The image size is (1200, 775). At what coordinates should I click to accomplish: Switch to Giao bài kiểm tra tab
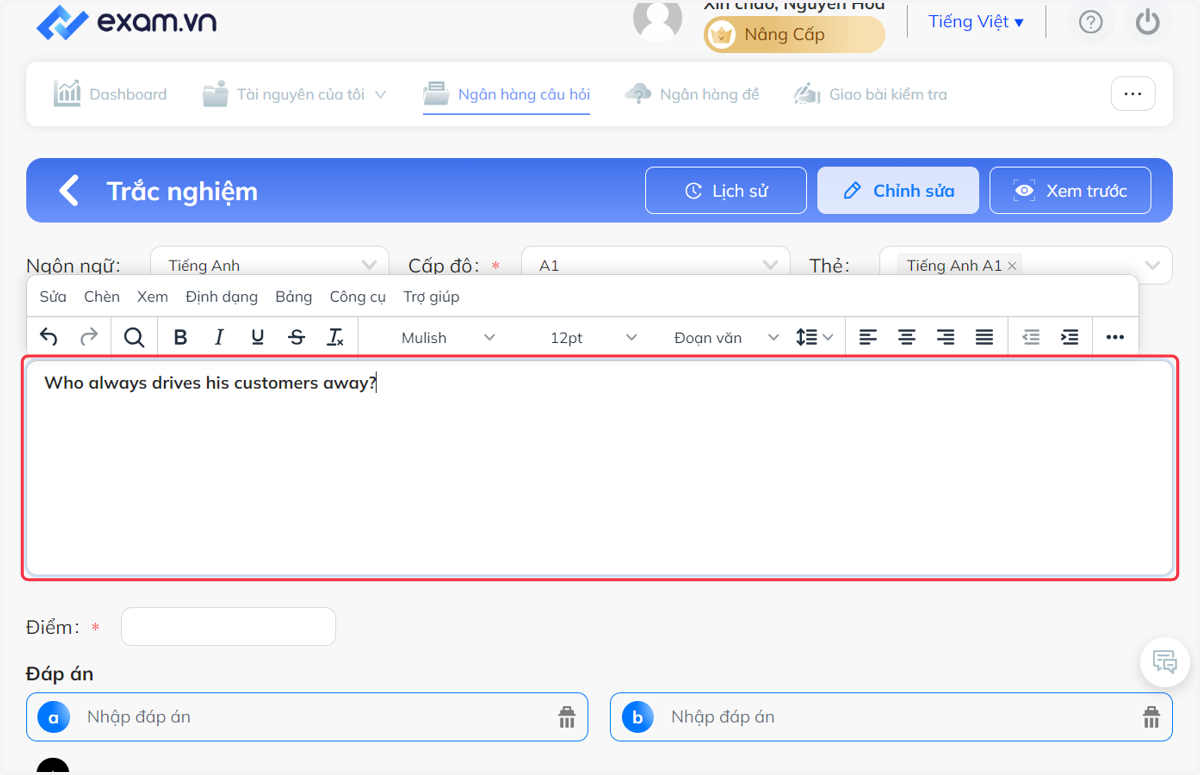tap(870, 94)
